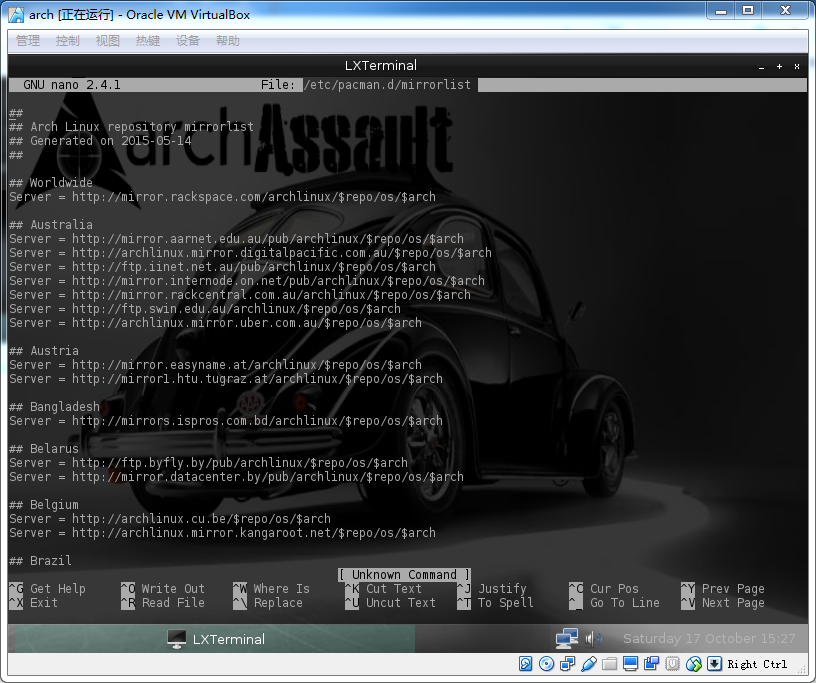Click the Generated on 2015-05-14 line

tap(100, 141)
